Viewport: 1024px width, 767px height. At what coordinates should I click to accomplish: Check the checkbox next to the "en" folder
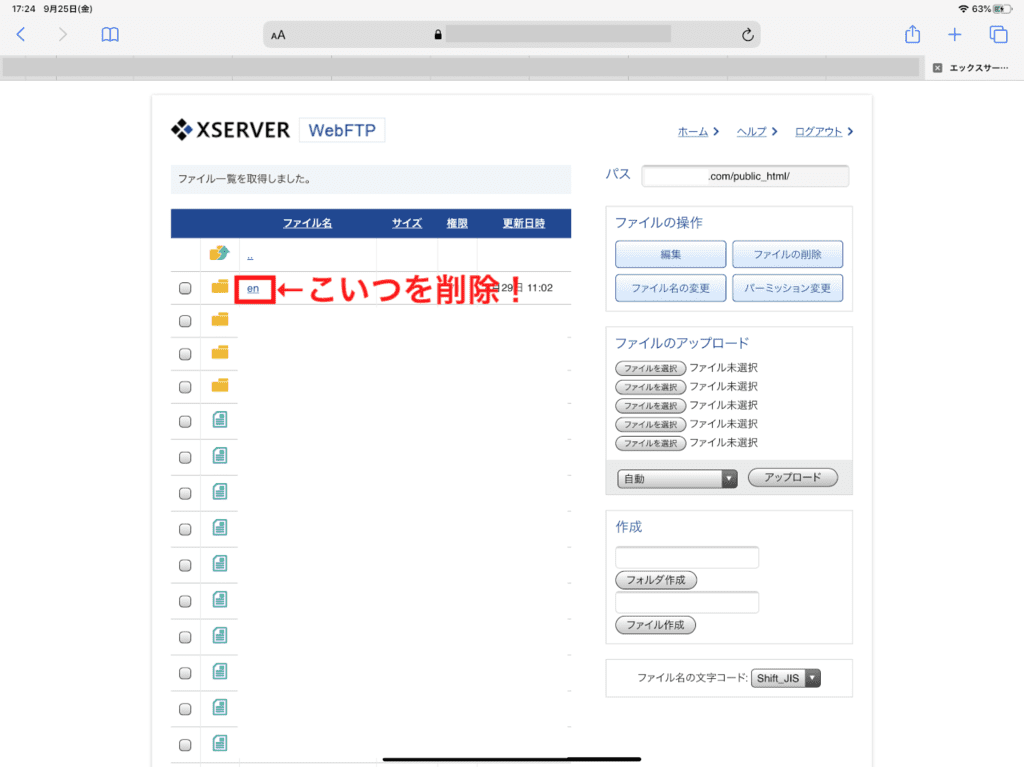[x=185, y=288]
